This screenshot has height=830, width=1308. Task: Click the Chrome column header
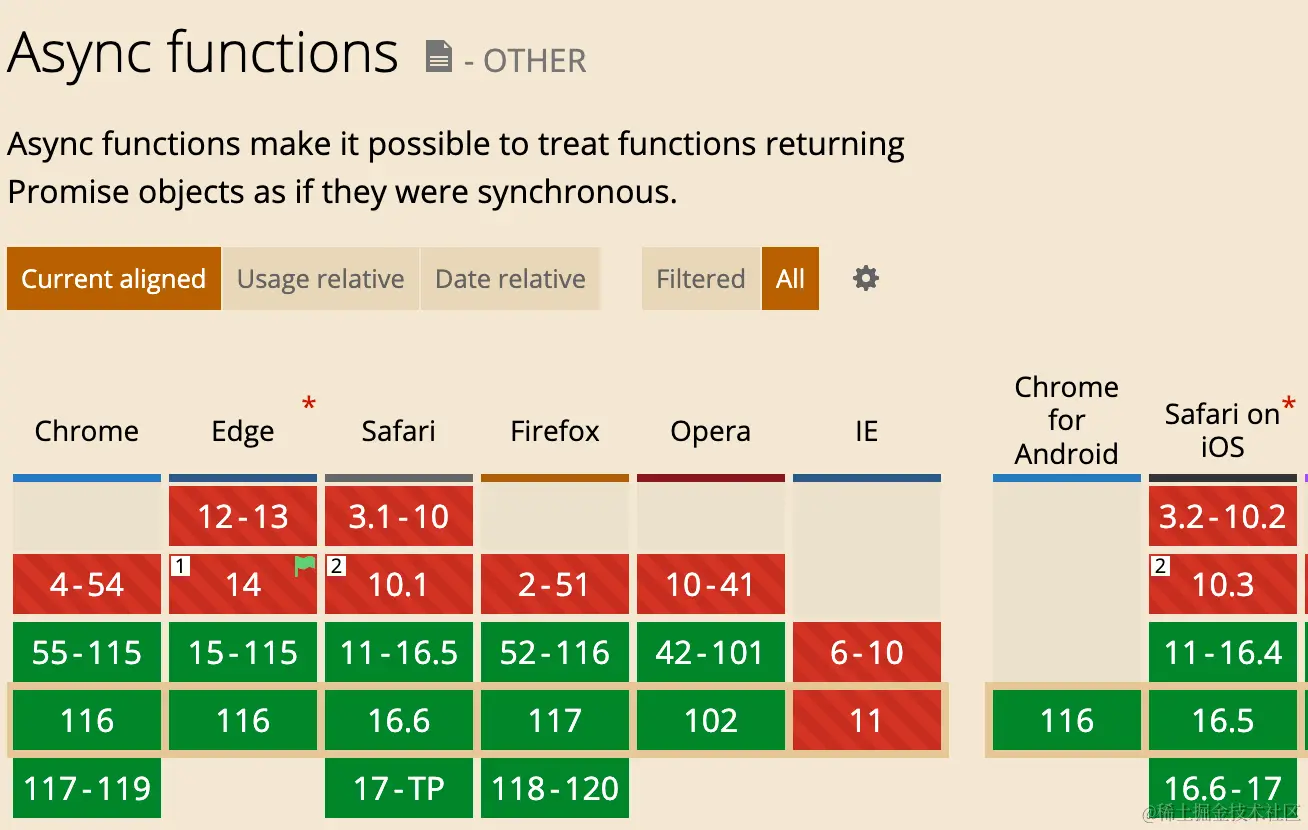87,431
